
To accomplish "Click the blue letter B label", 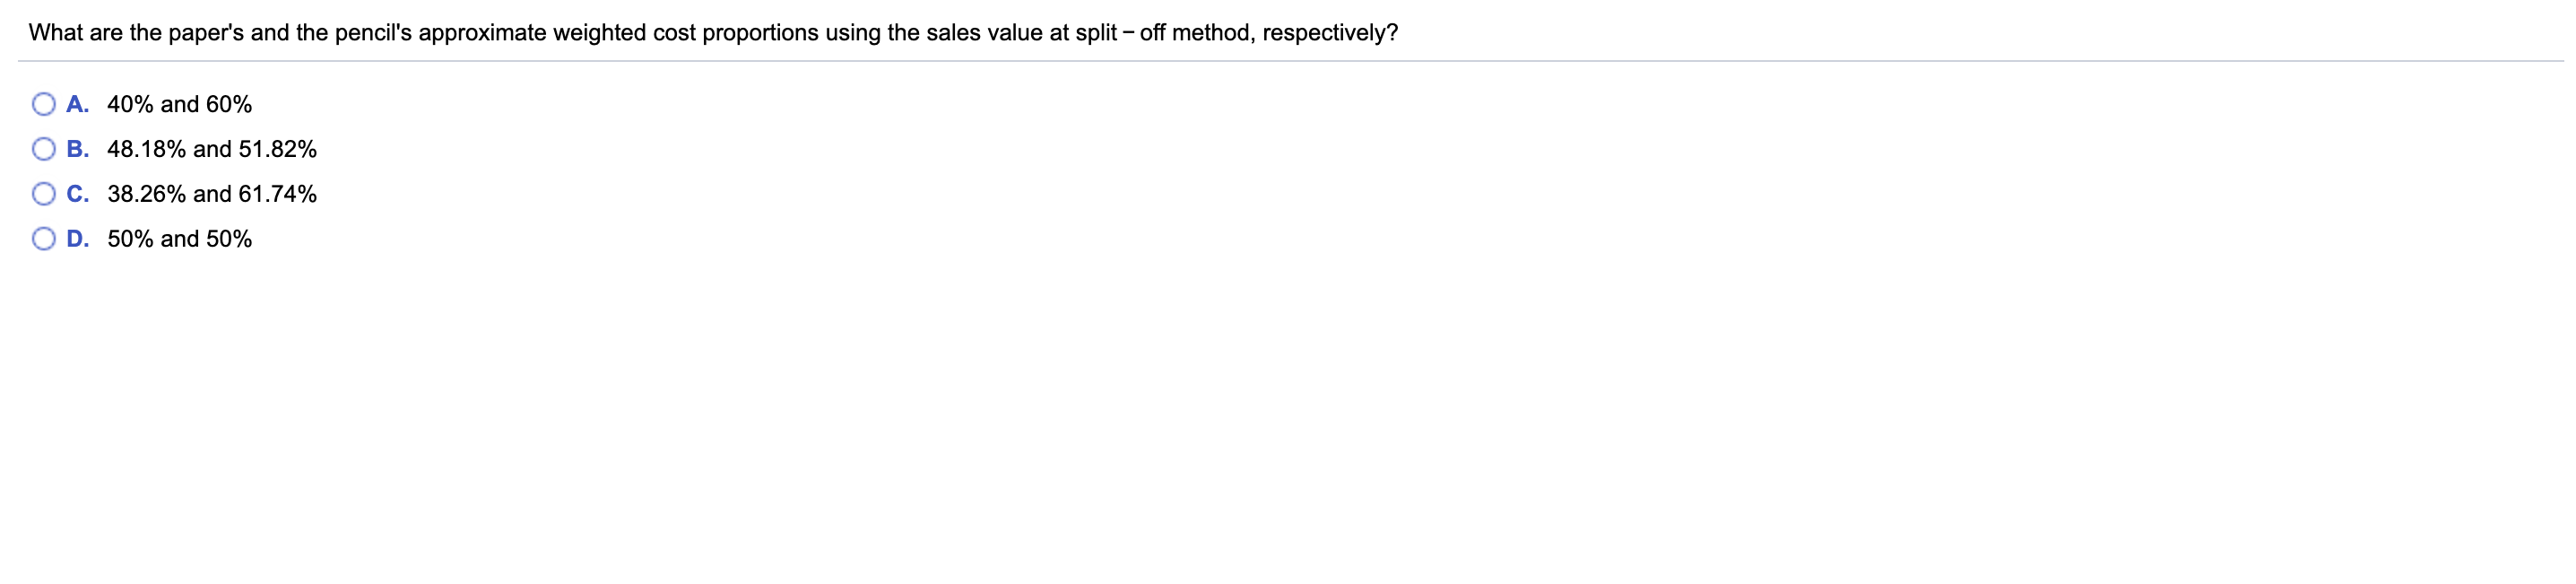I will click(x=76, y=148).
